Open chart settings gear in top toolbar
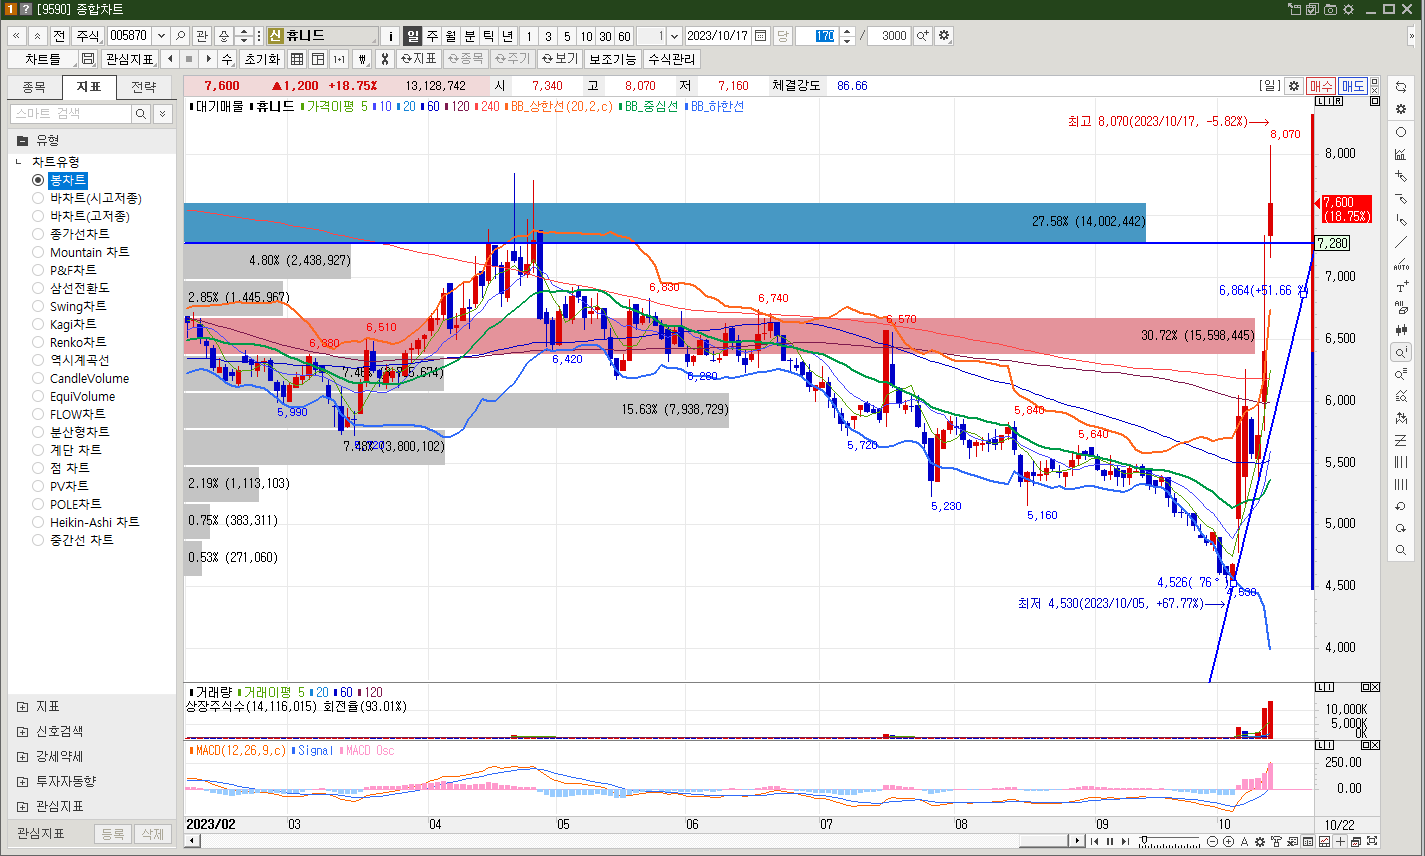 944,36
